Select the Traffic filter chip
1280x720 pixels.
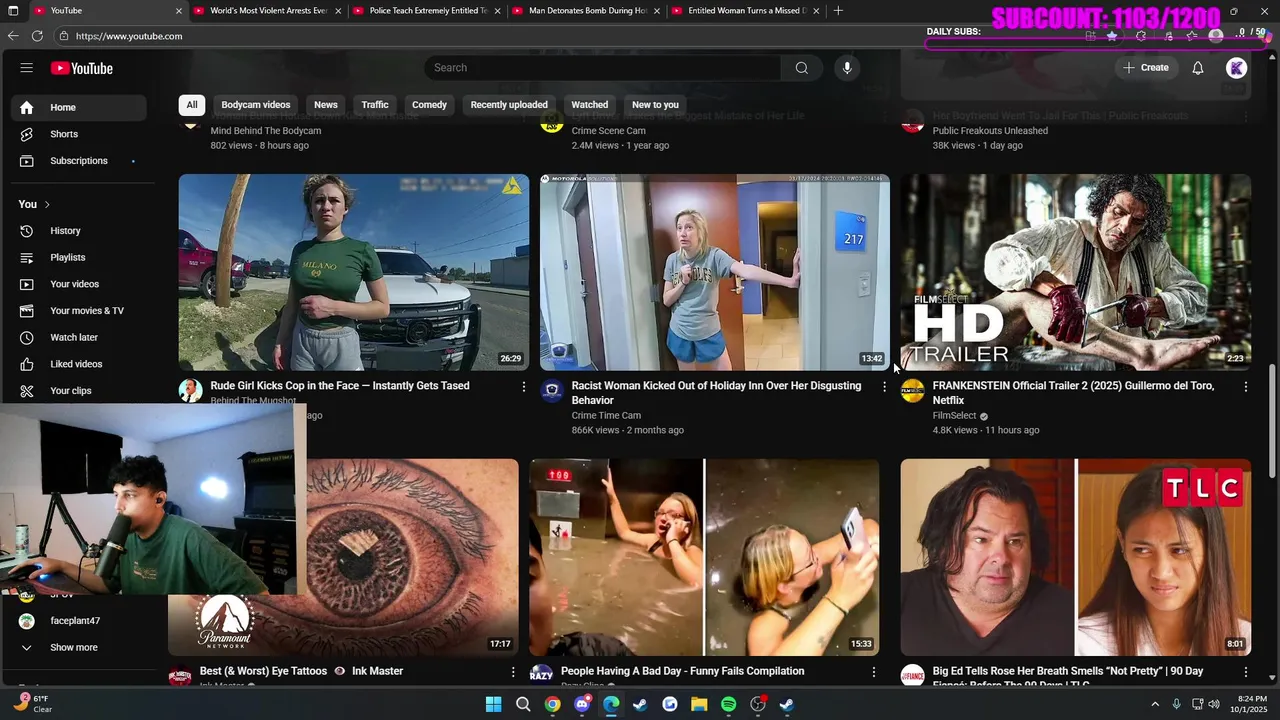pyautogui.click(x=375, y=105)
